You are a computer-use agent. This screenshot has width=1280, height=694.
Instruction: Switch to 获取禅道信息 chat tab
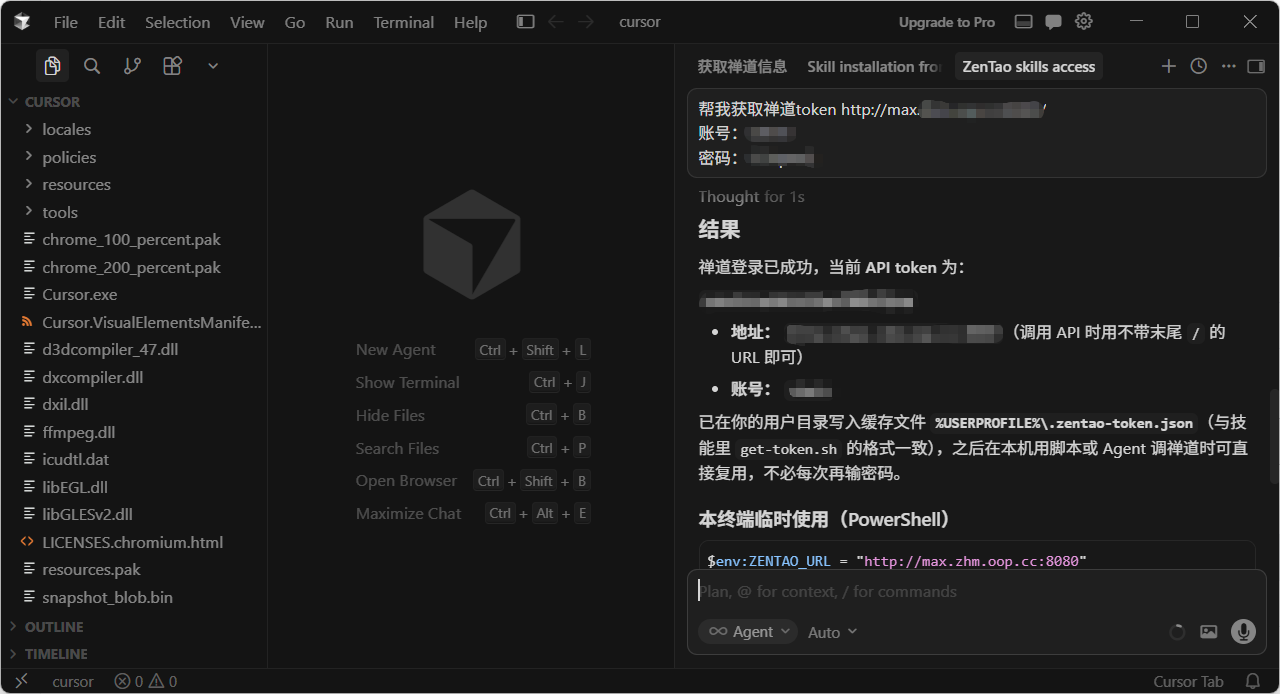(742, 66)
